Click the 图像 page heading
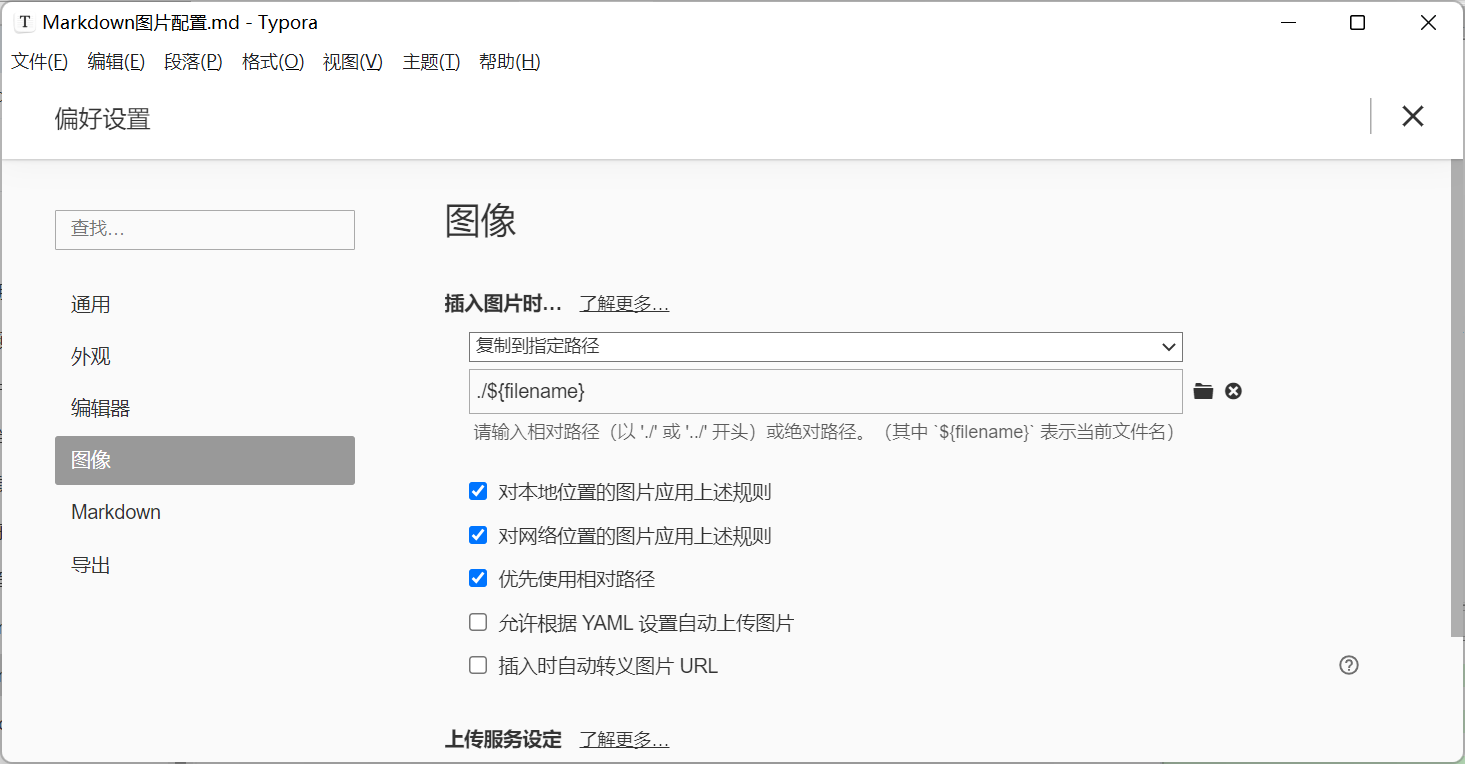Viewport: 1465px width, 764px height. click(481, 221)
